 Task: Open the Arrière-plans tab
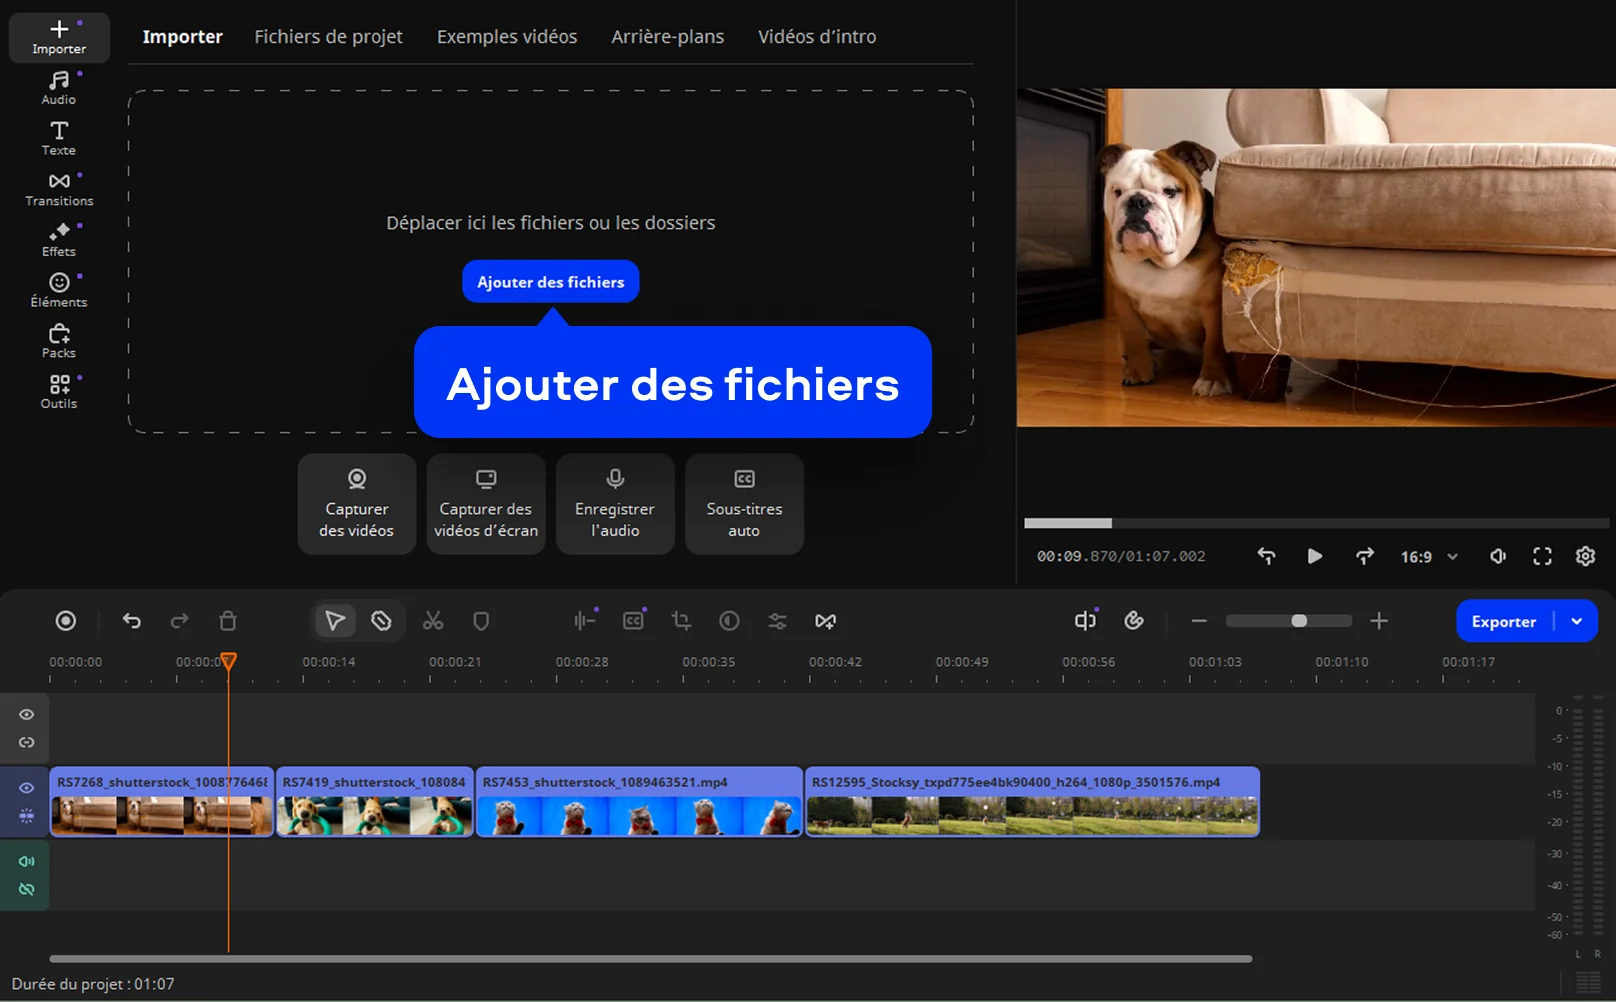[x=667, y=37]
